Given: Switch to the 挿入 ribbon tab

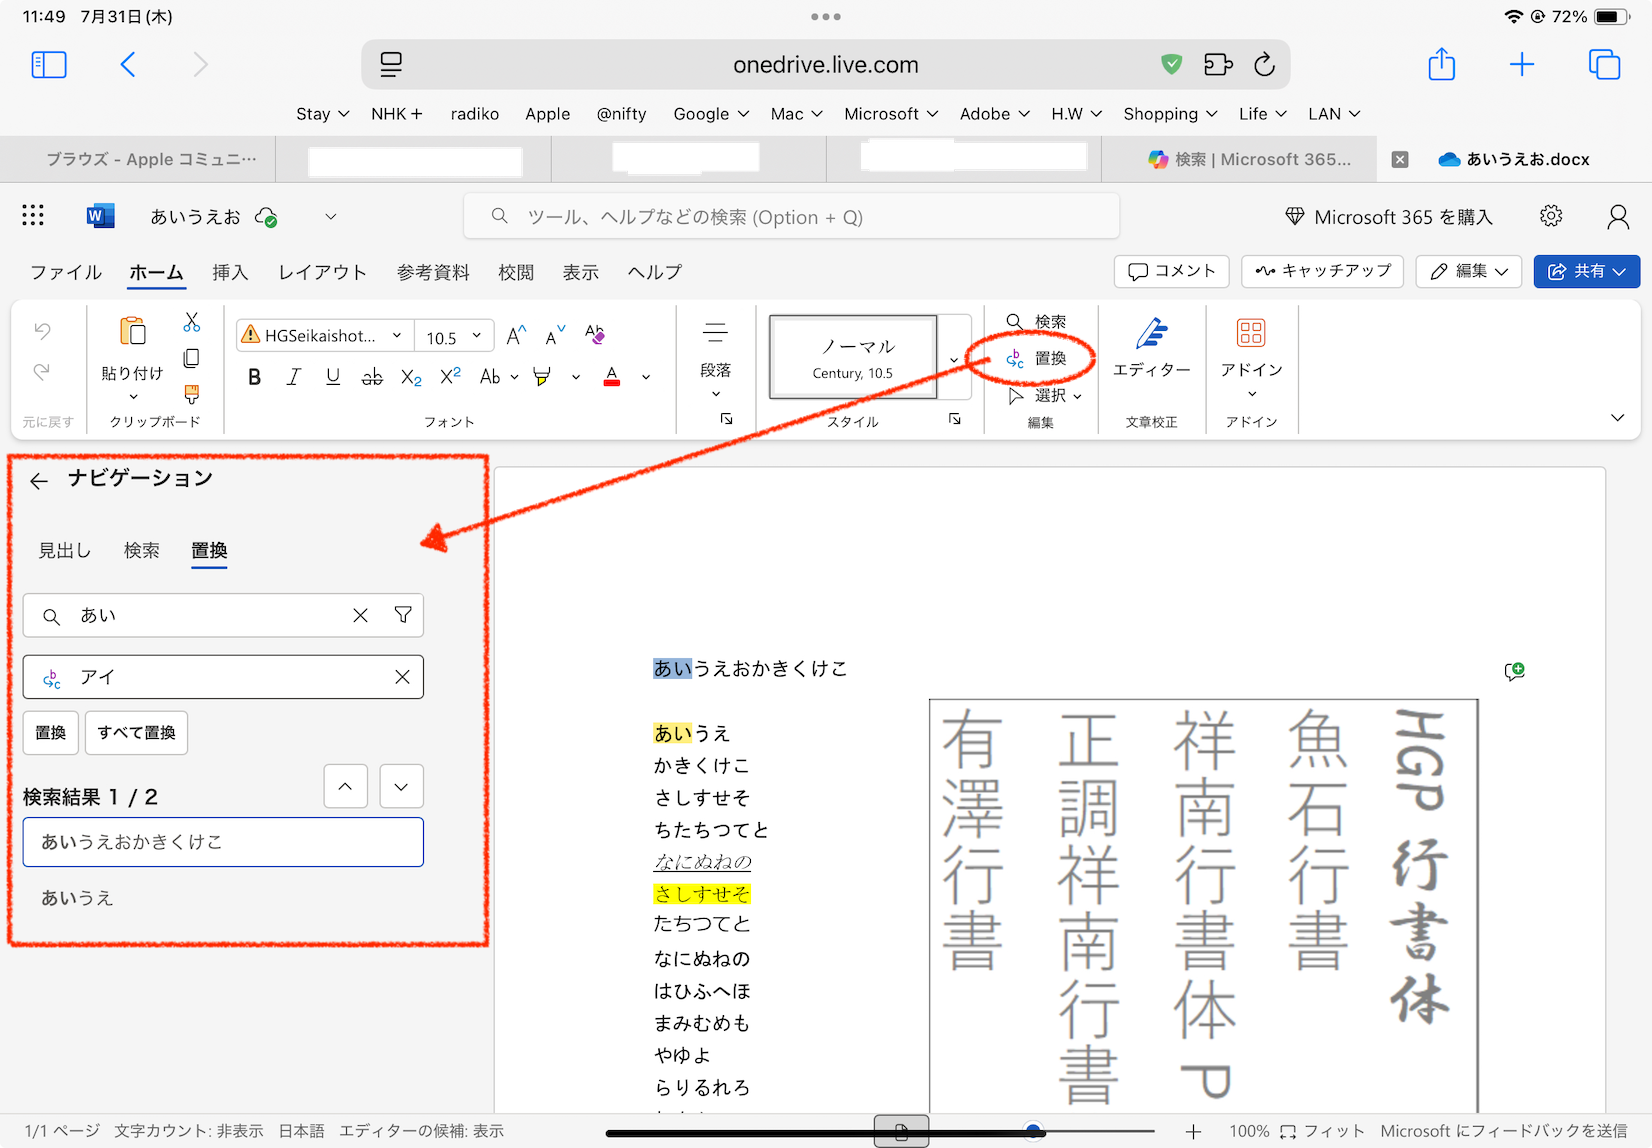Looking at the screenshot, I should pos(229,272).
